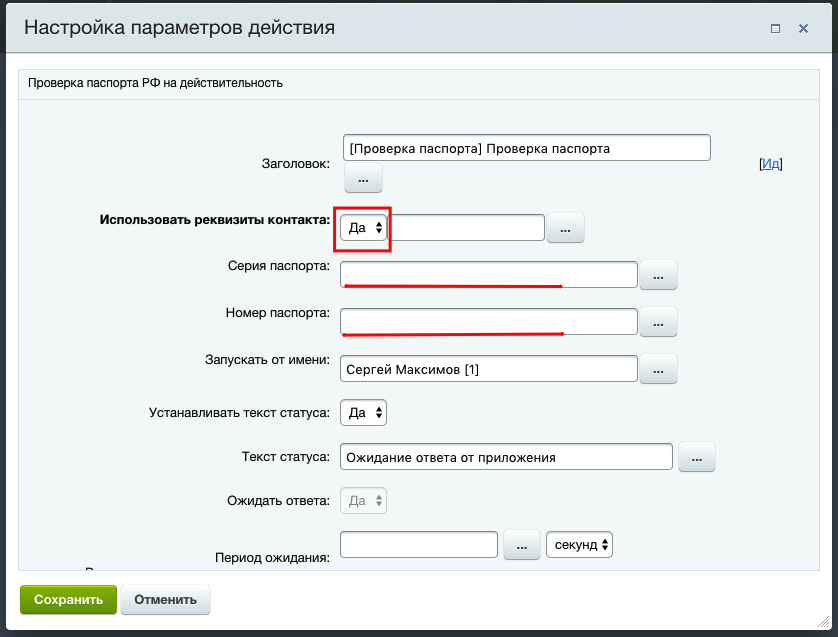
Task: Click into the Серия паспорта input
Action: (x=488, y=273)
